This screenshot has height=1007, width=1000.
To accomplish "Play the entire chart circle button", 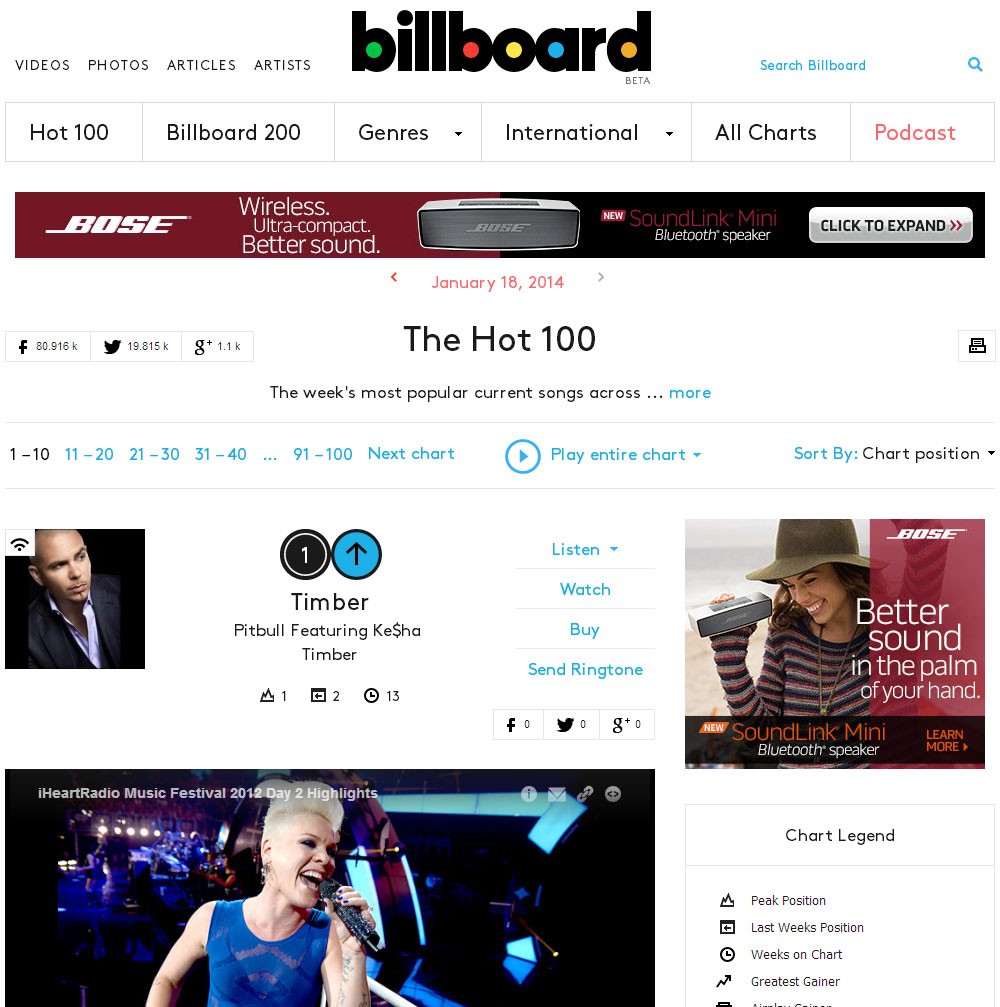I will click(x=523, y=456).
